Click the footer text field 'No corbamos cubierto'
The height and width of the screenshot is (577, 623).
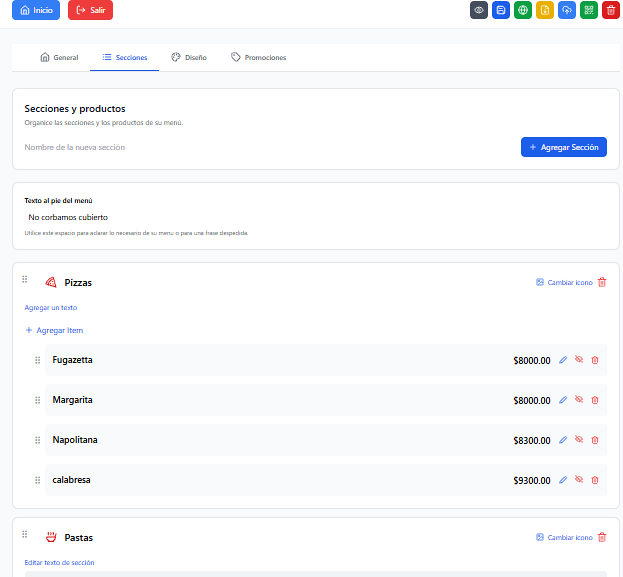coord(315,217)
